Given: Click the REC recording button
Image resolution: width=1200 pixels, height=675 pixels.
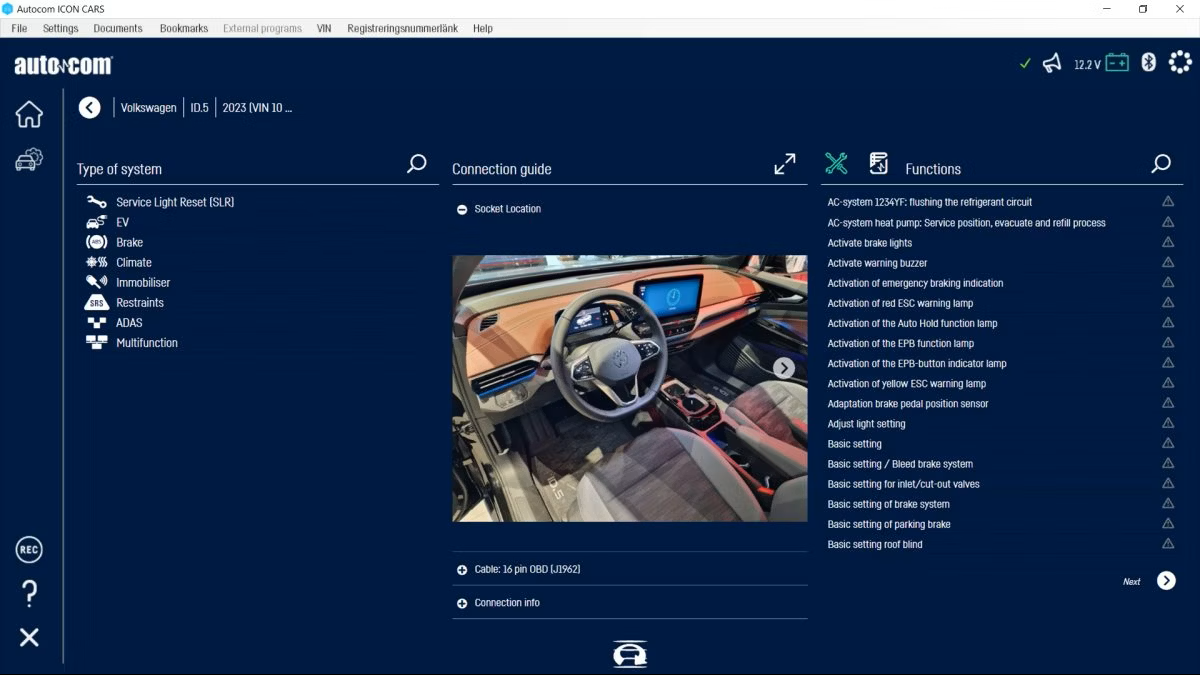Looking at the screenshot, I should (x=29, y=549).
